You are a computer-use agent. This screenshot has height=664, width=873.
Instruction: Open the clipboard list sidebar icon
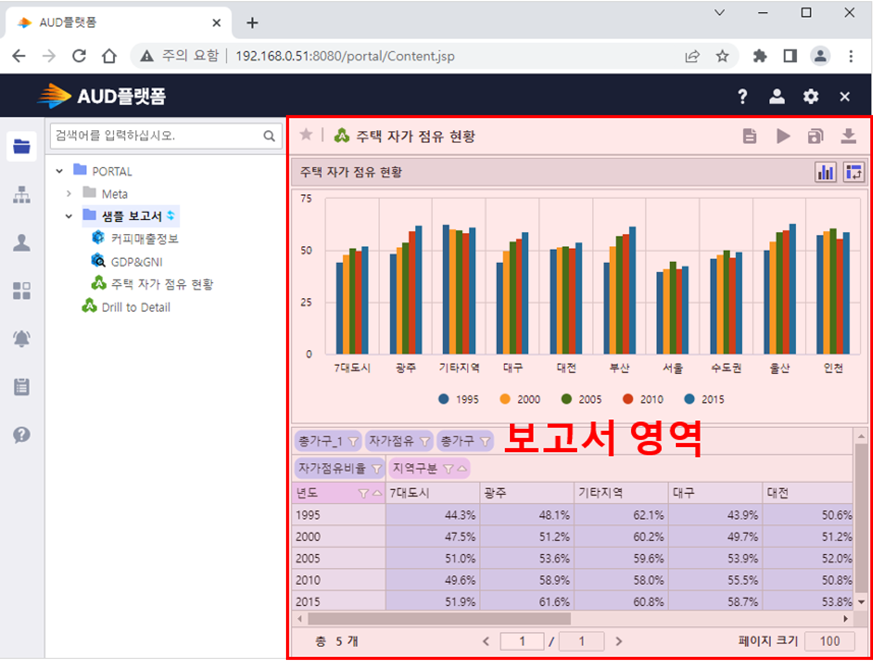[22, 386]
